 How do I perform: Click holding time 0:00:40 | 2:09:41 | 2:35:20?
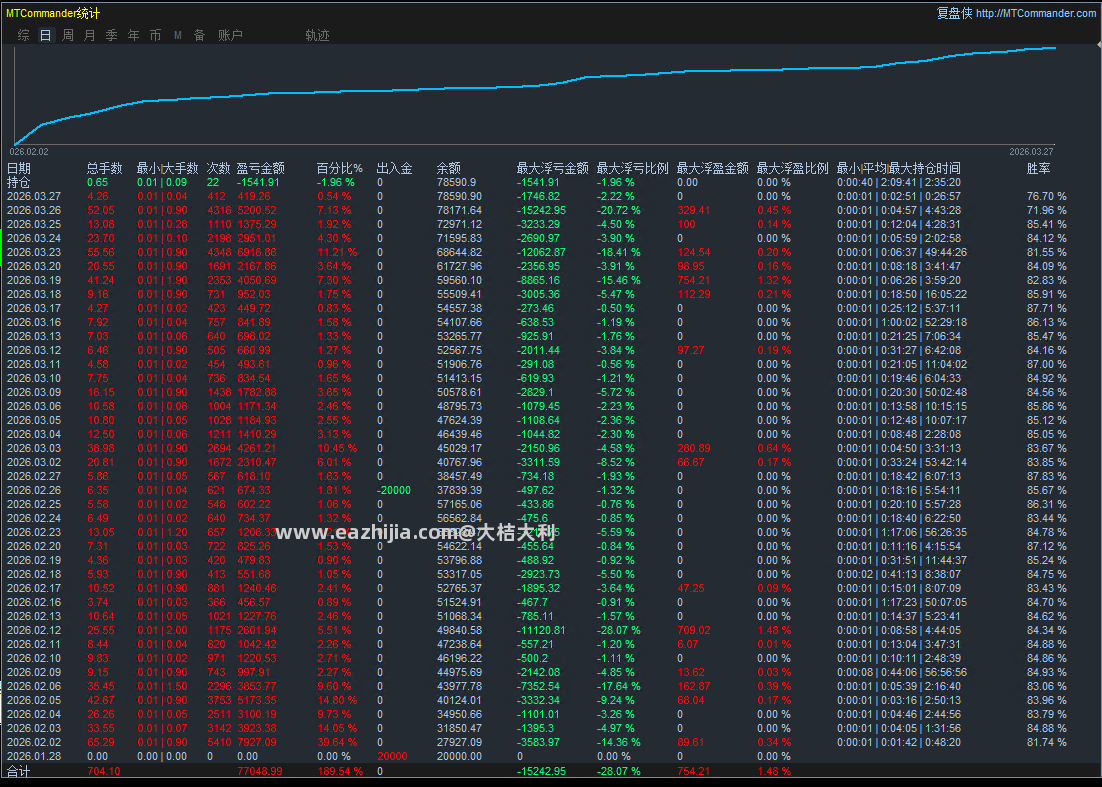(899, 183)
